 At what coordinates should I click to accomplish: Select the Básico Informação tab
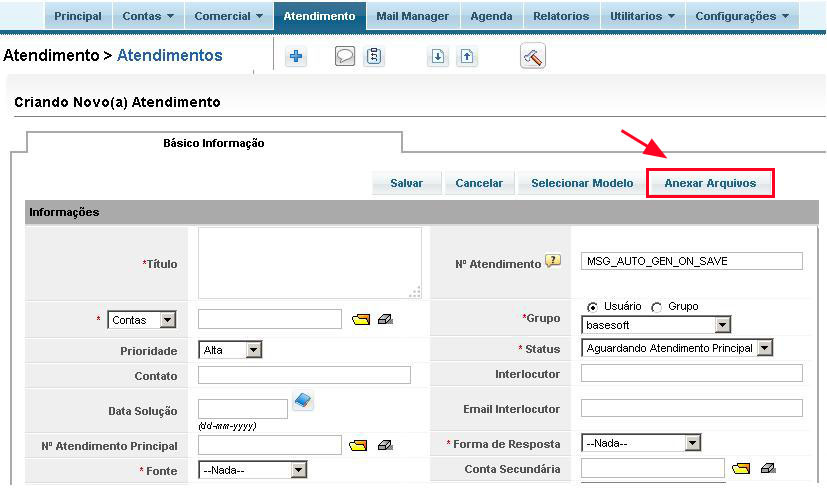click(214, 143)
